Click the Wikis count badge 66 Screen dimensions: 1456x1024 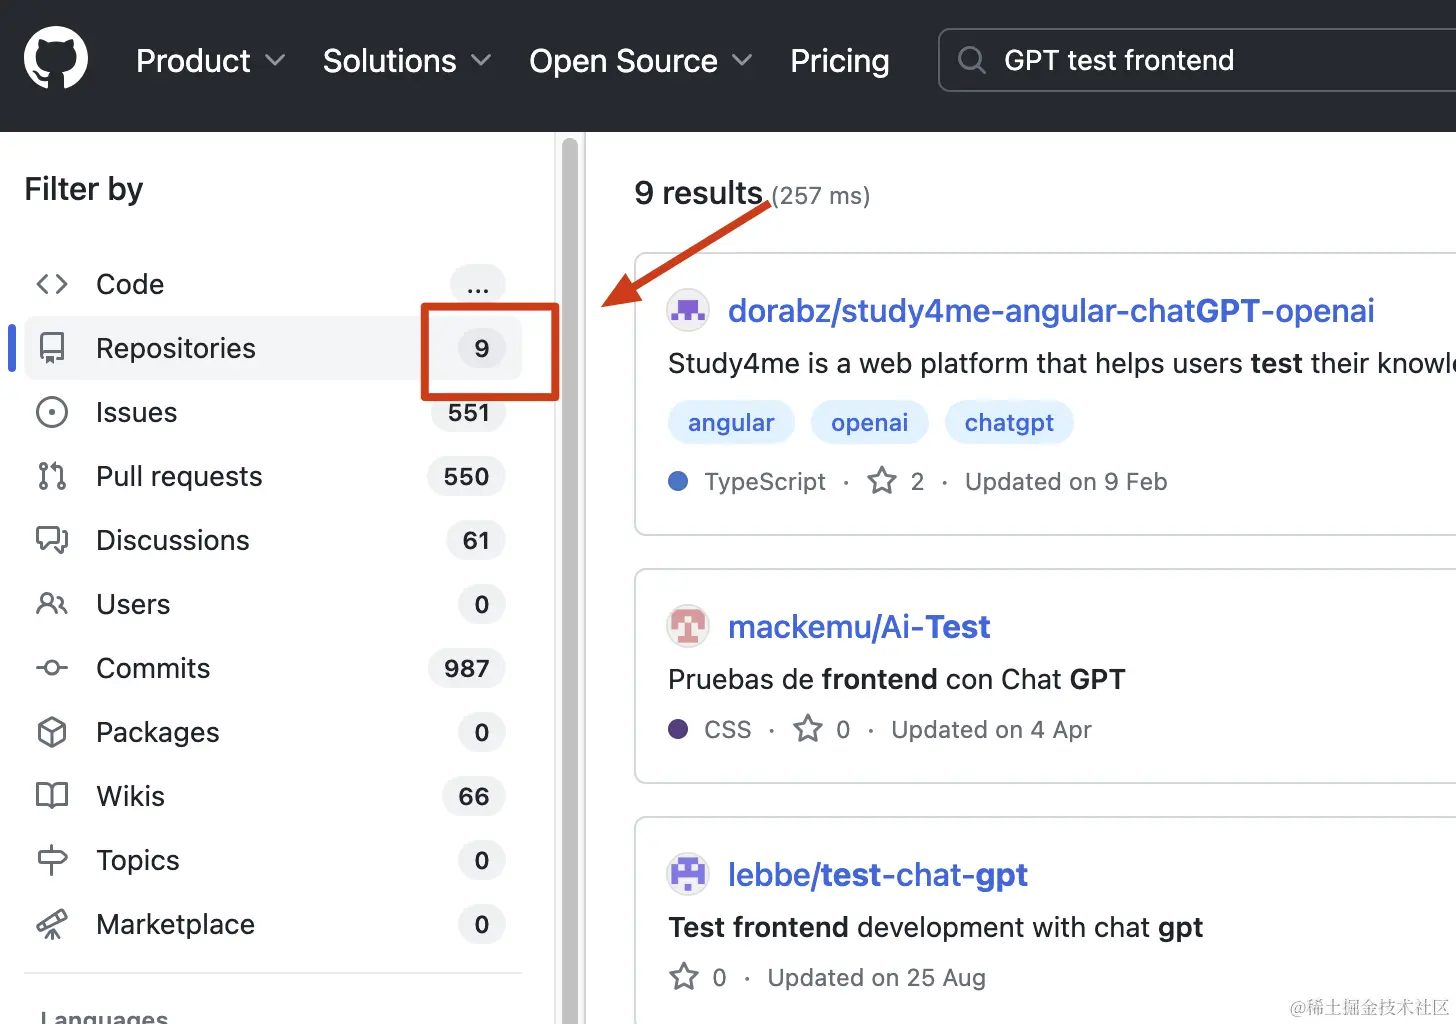coord(474,796)
